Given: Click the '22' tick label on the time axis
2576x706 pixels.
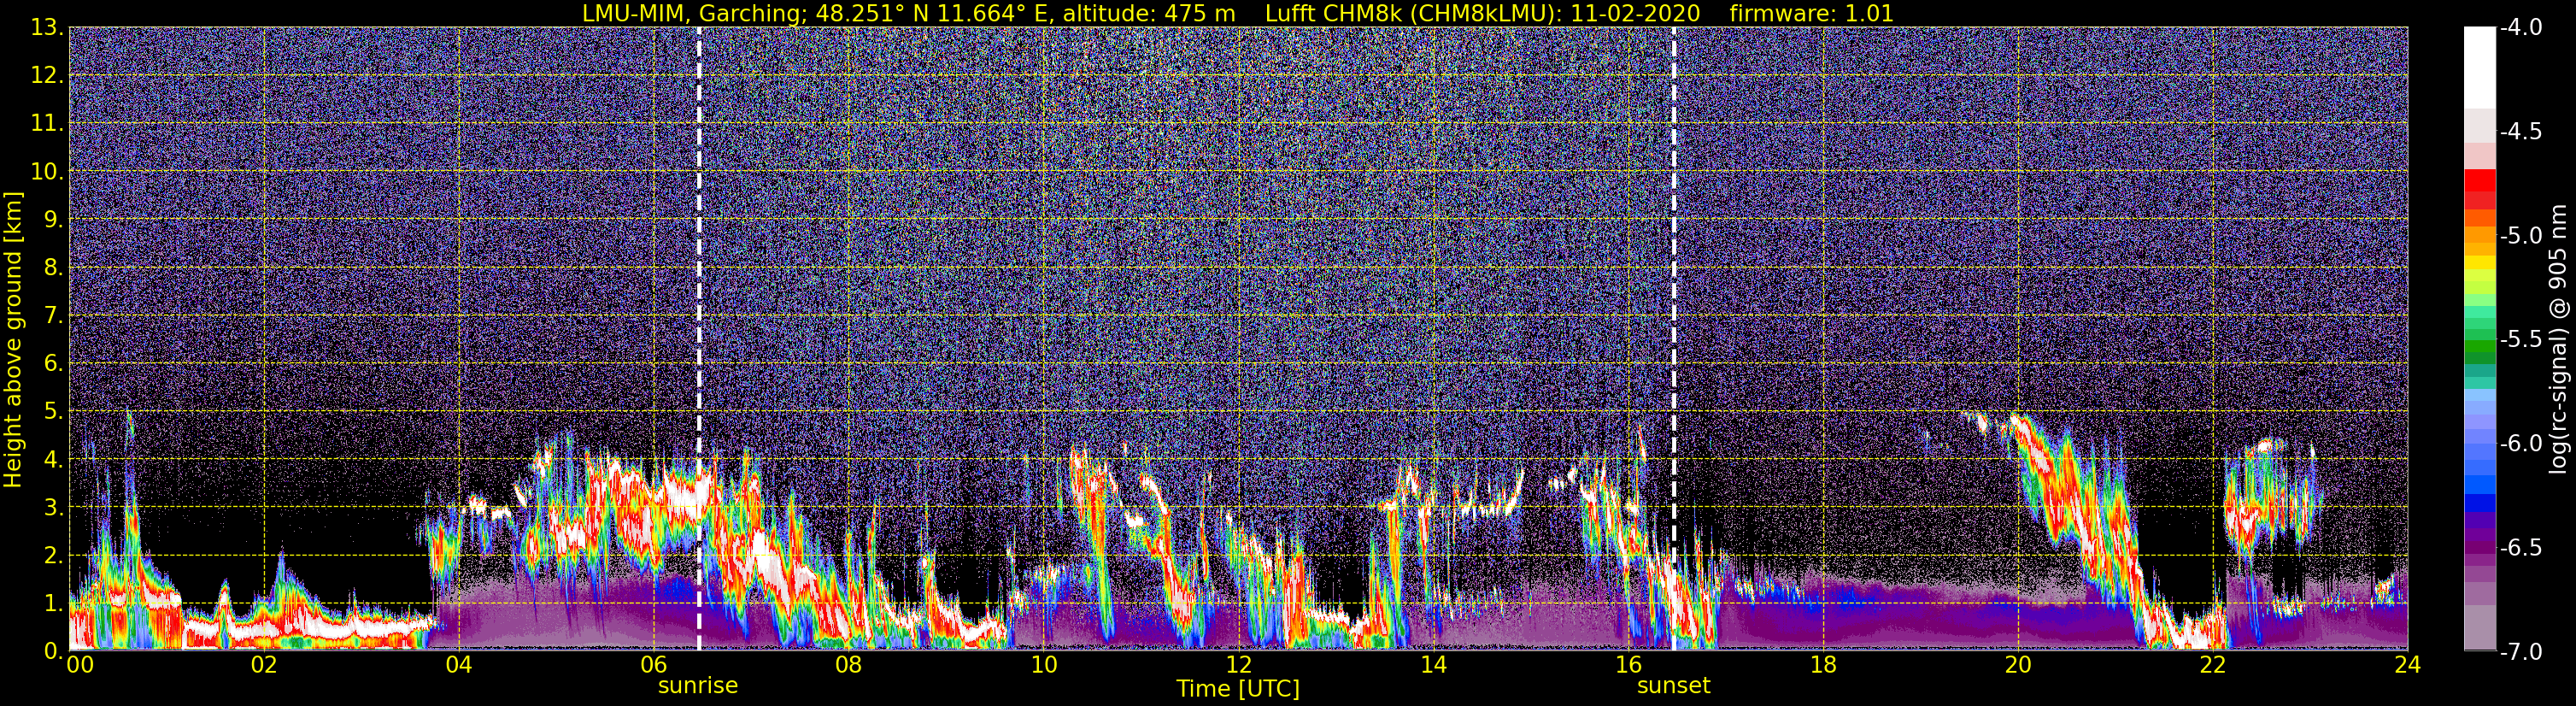Looking at the screenshot, I should (x=2213, y=665).
